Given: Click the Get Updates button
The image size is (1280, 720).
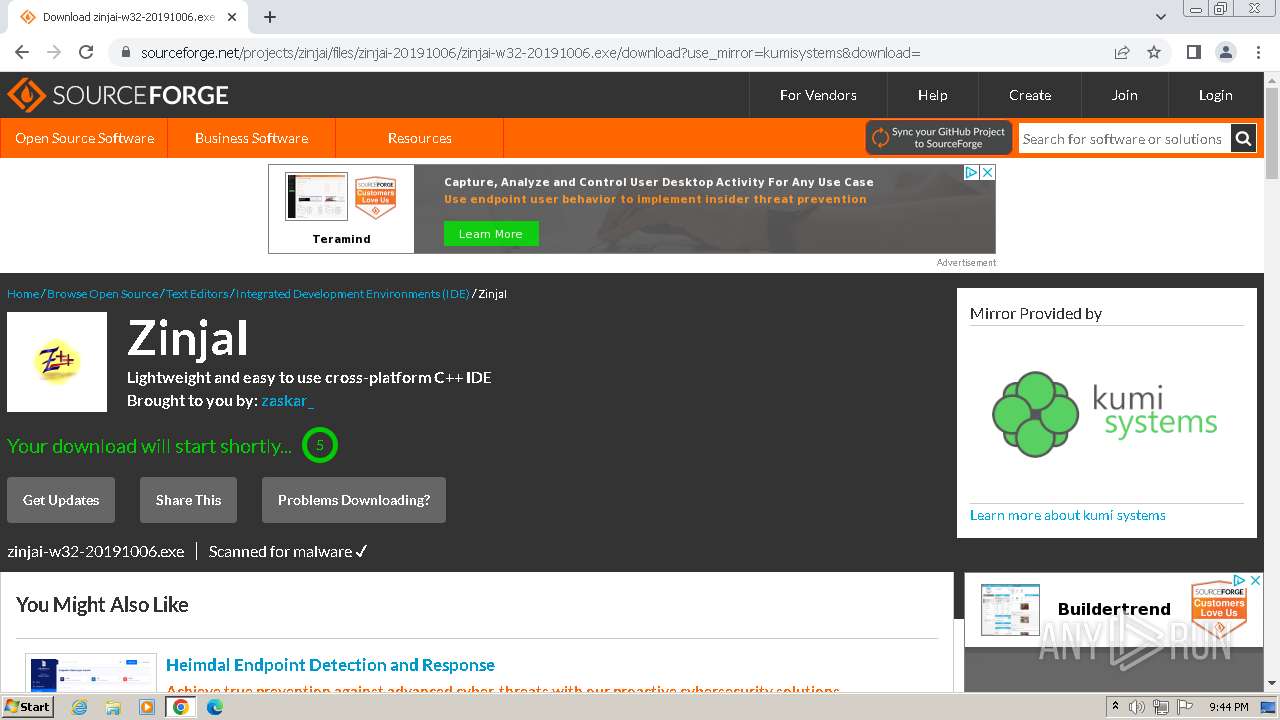Looking at the screenshot, I should pos(61,500).
